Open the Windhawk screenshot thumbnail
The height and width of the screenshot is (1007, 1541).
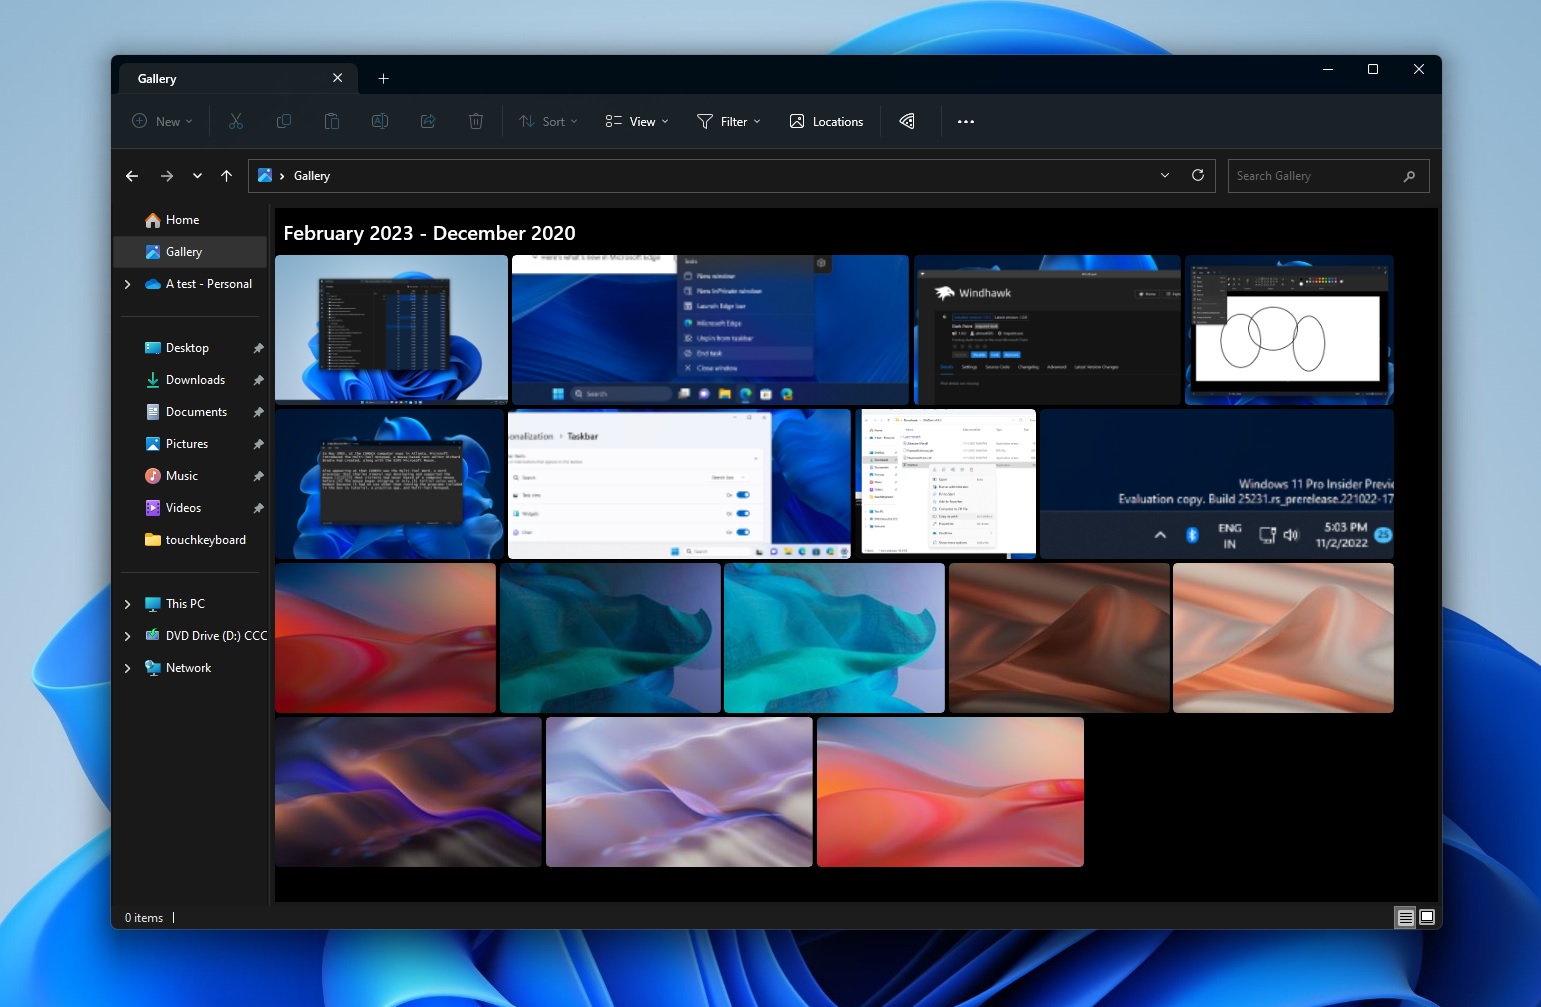(x=1046, y=330)
